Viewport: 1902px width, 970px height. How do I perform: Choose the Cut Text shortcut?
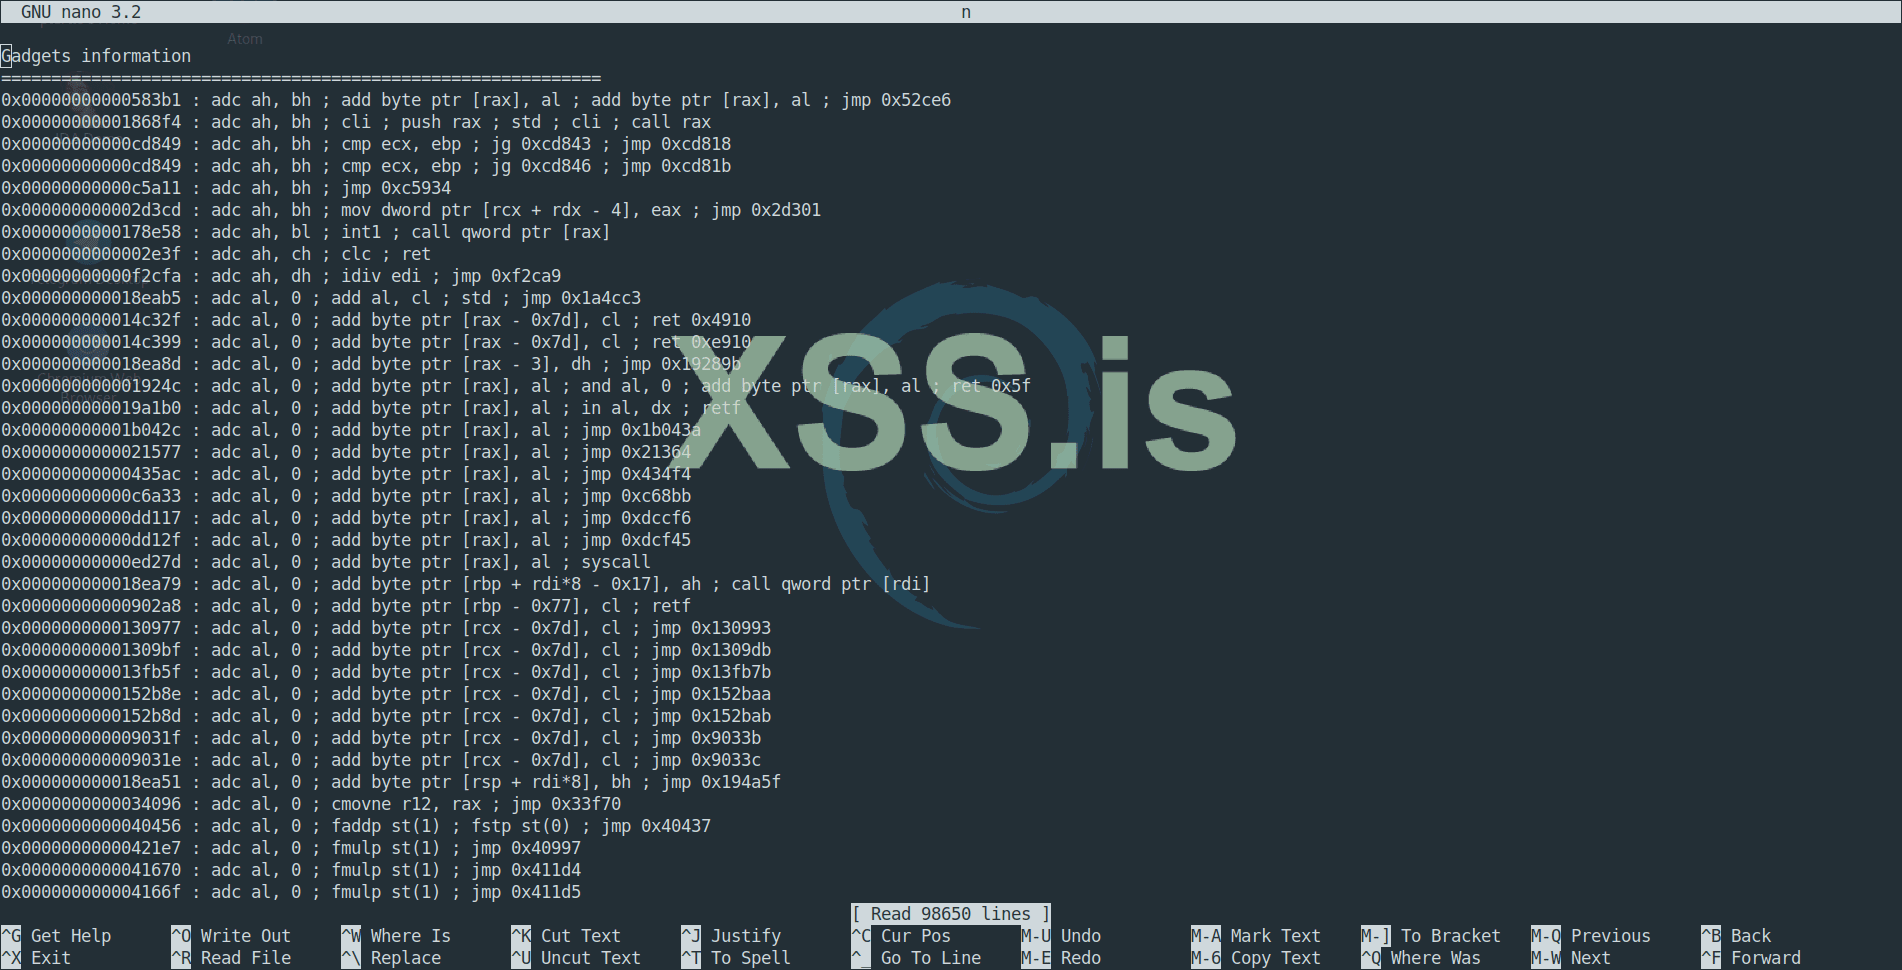(566, 936)
